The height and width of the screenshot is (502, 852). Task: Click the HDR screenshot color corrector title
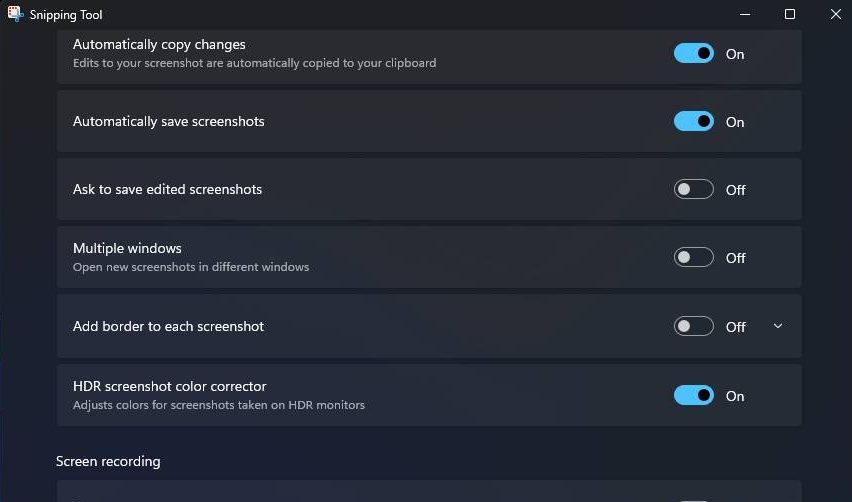(x=169, y=387)
